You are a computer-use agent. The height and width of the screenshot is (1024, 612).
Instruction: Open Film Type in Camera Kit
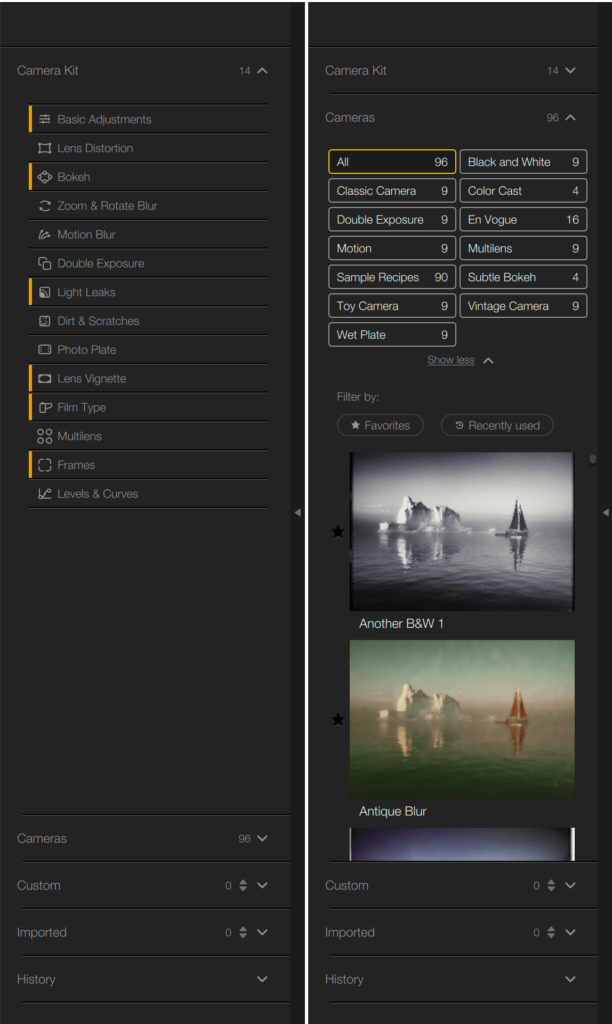pos(148,407)
